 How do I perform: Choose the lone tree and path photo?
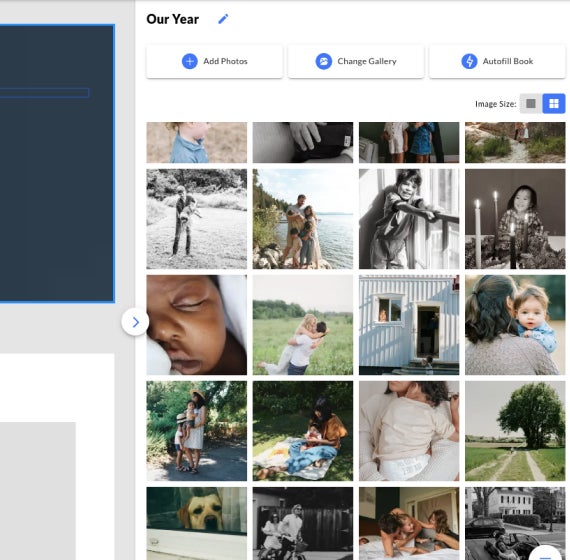point(515,431)
